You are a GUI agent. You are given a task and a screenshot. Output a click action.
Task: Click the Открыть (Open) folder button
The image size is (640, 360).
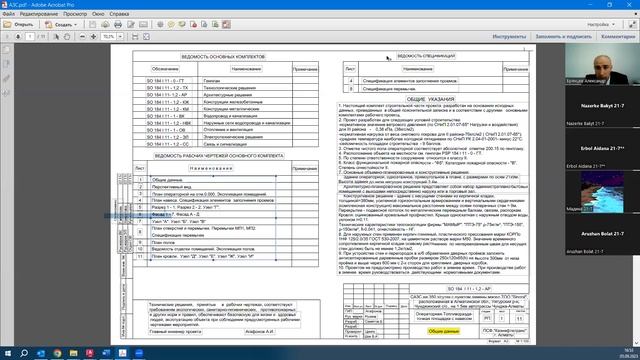(x=18, y=24)
